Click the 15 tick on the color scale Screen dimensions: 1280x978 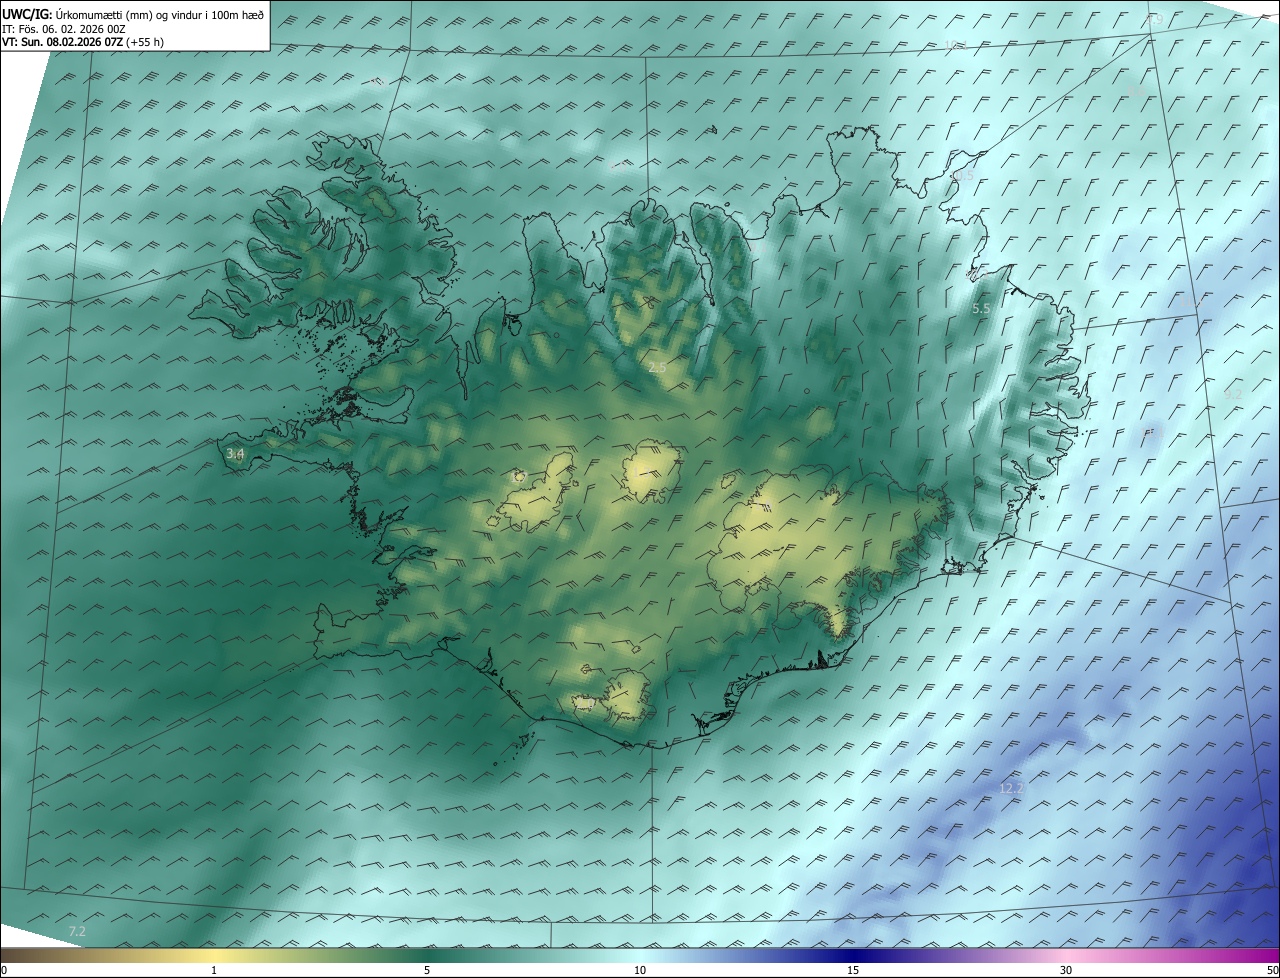click(x=853, y=970)
